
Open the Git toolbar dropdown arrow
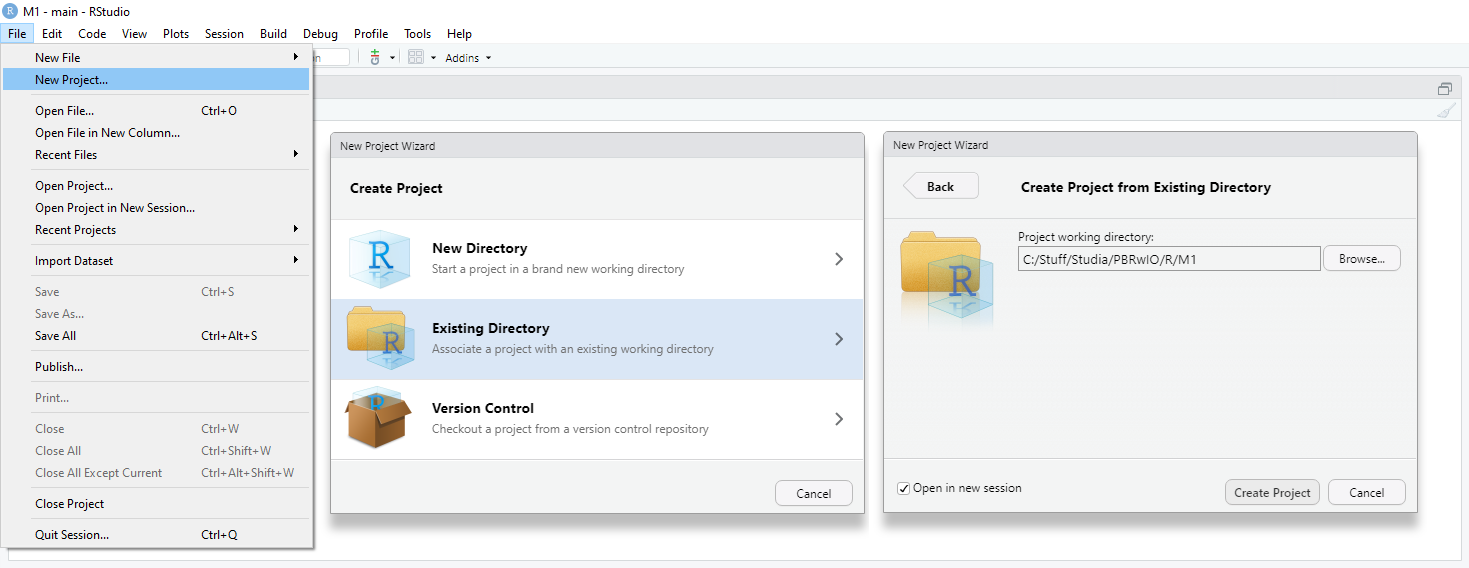tap(392, 58)
